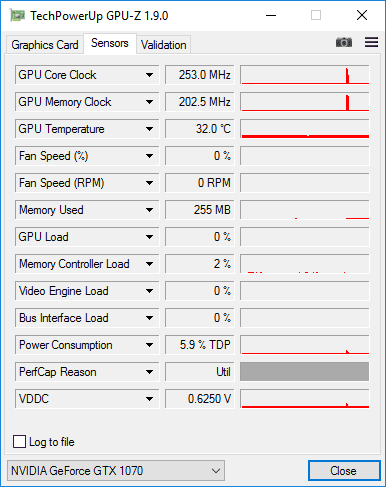Expand the Memory Used dropdown arrow

pyautogui.click(x=149, y=210)
